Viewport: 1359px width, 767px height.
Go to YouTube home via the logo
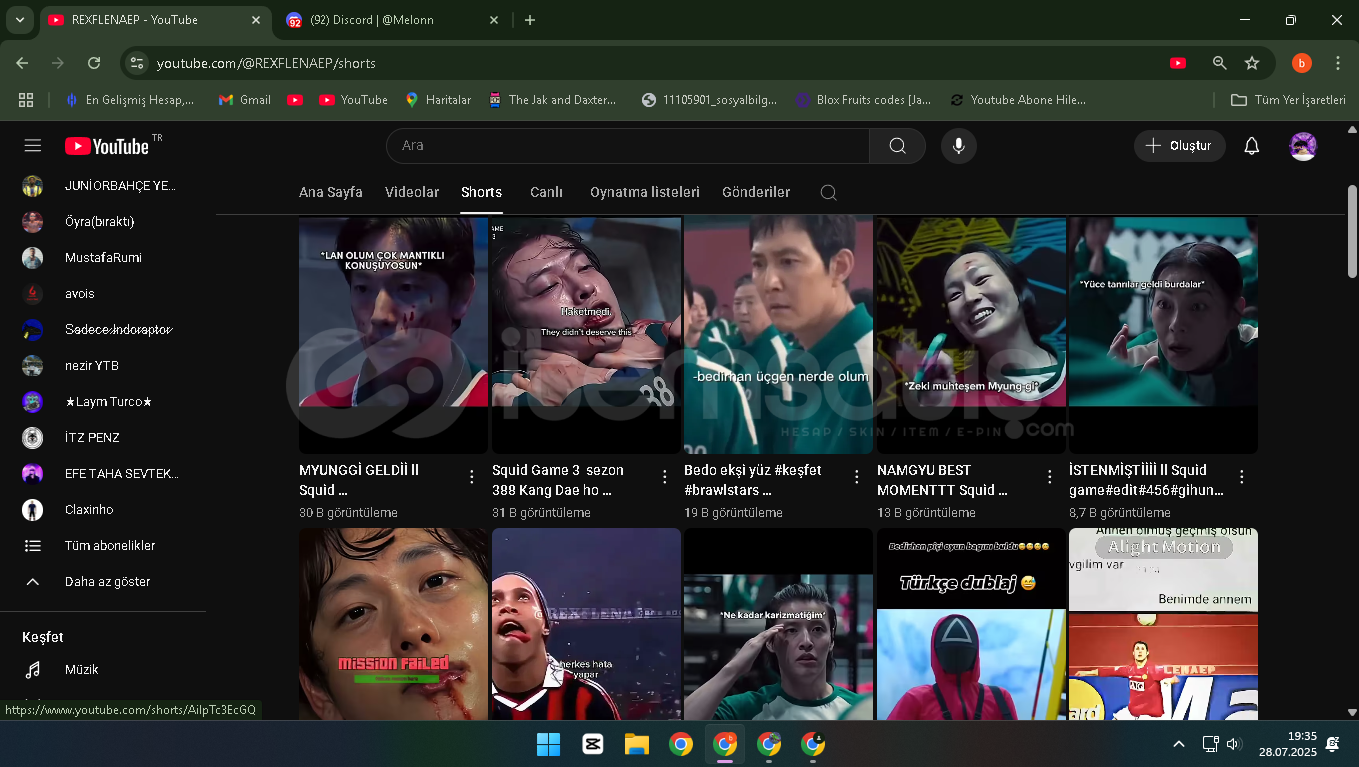point(107,146)
